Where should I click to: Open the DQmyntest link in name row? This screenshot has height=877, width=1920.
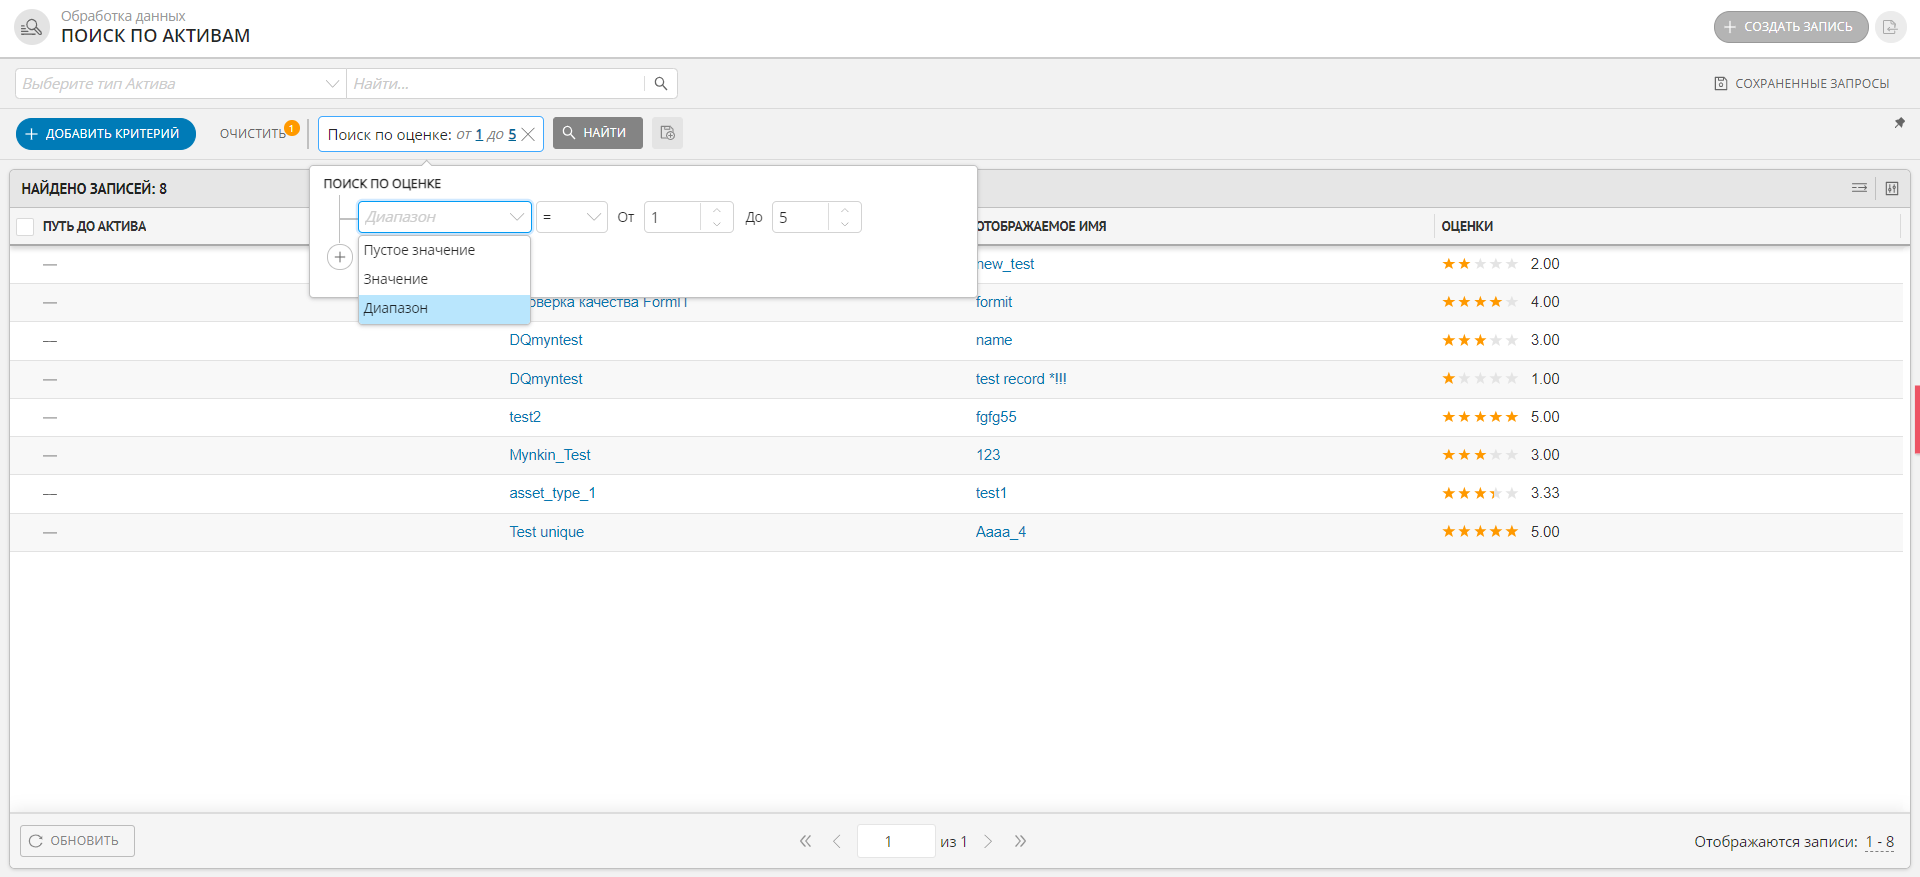(x=546, y=340)
